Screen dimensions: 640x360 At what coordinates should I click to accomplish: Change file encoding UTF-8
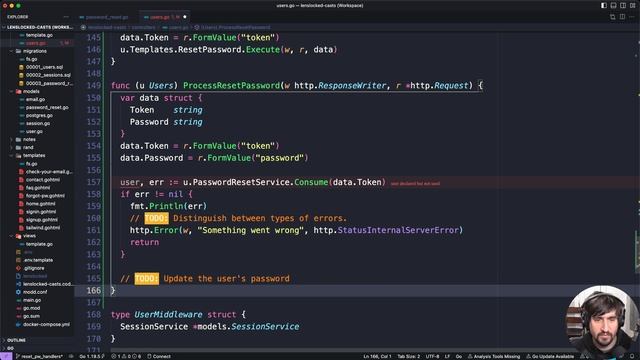point(432,356)
